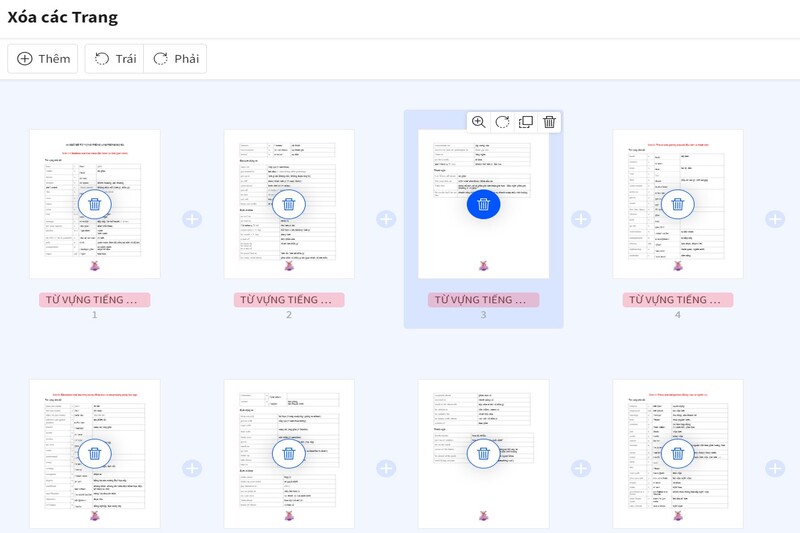
Task: Rotate page 3 using hover toolbar icon
Action: tap(502, 122)
